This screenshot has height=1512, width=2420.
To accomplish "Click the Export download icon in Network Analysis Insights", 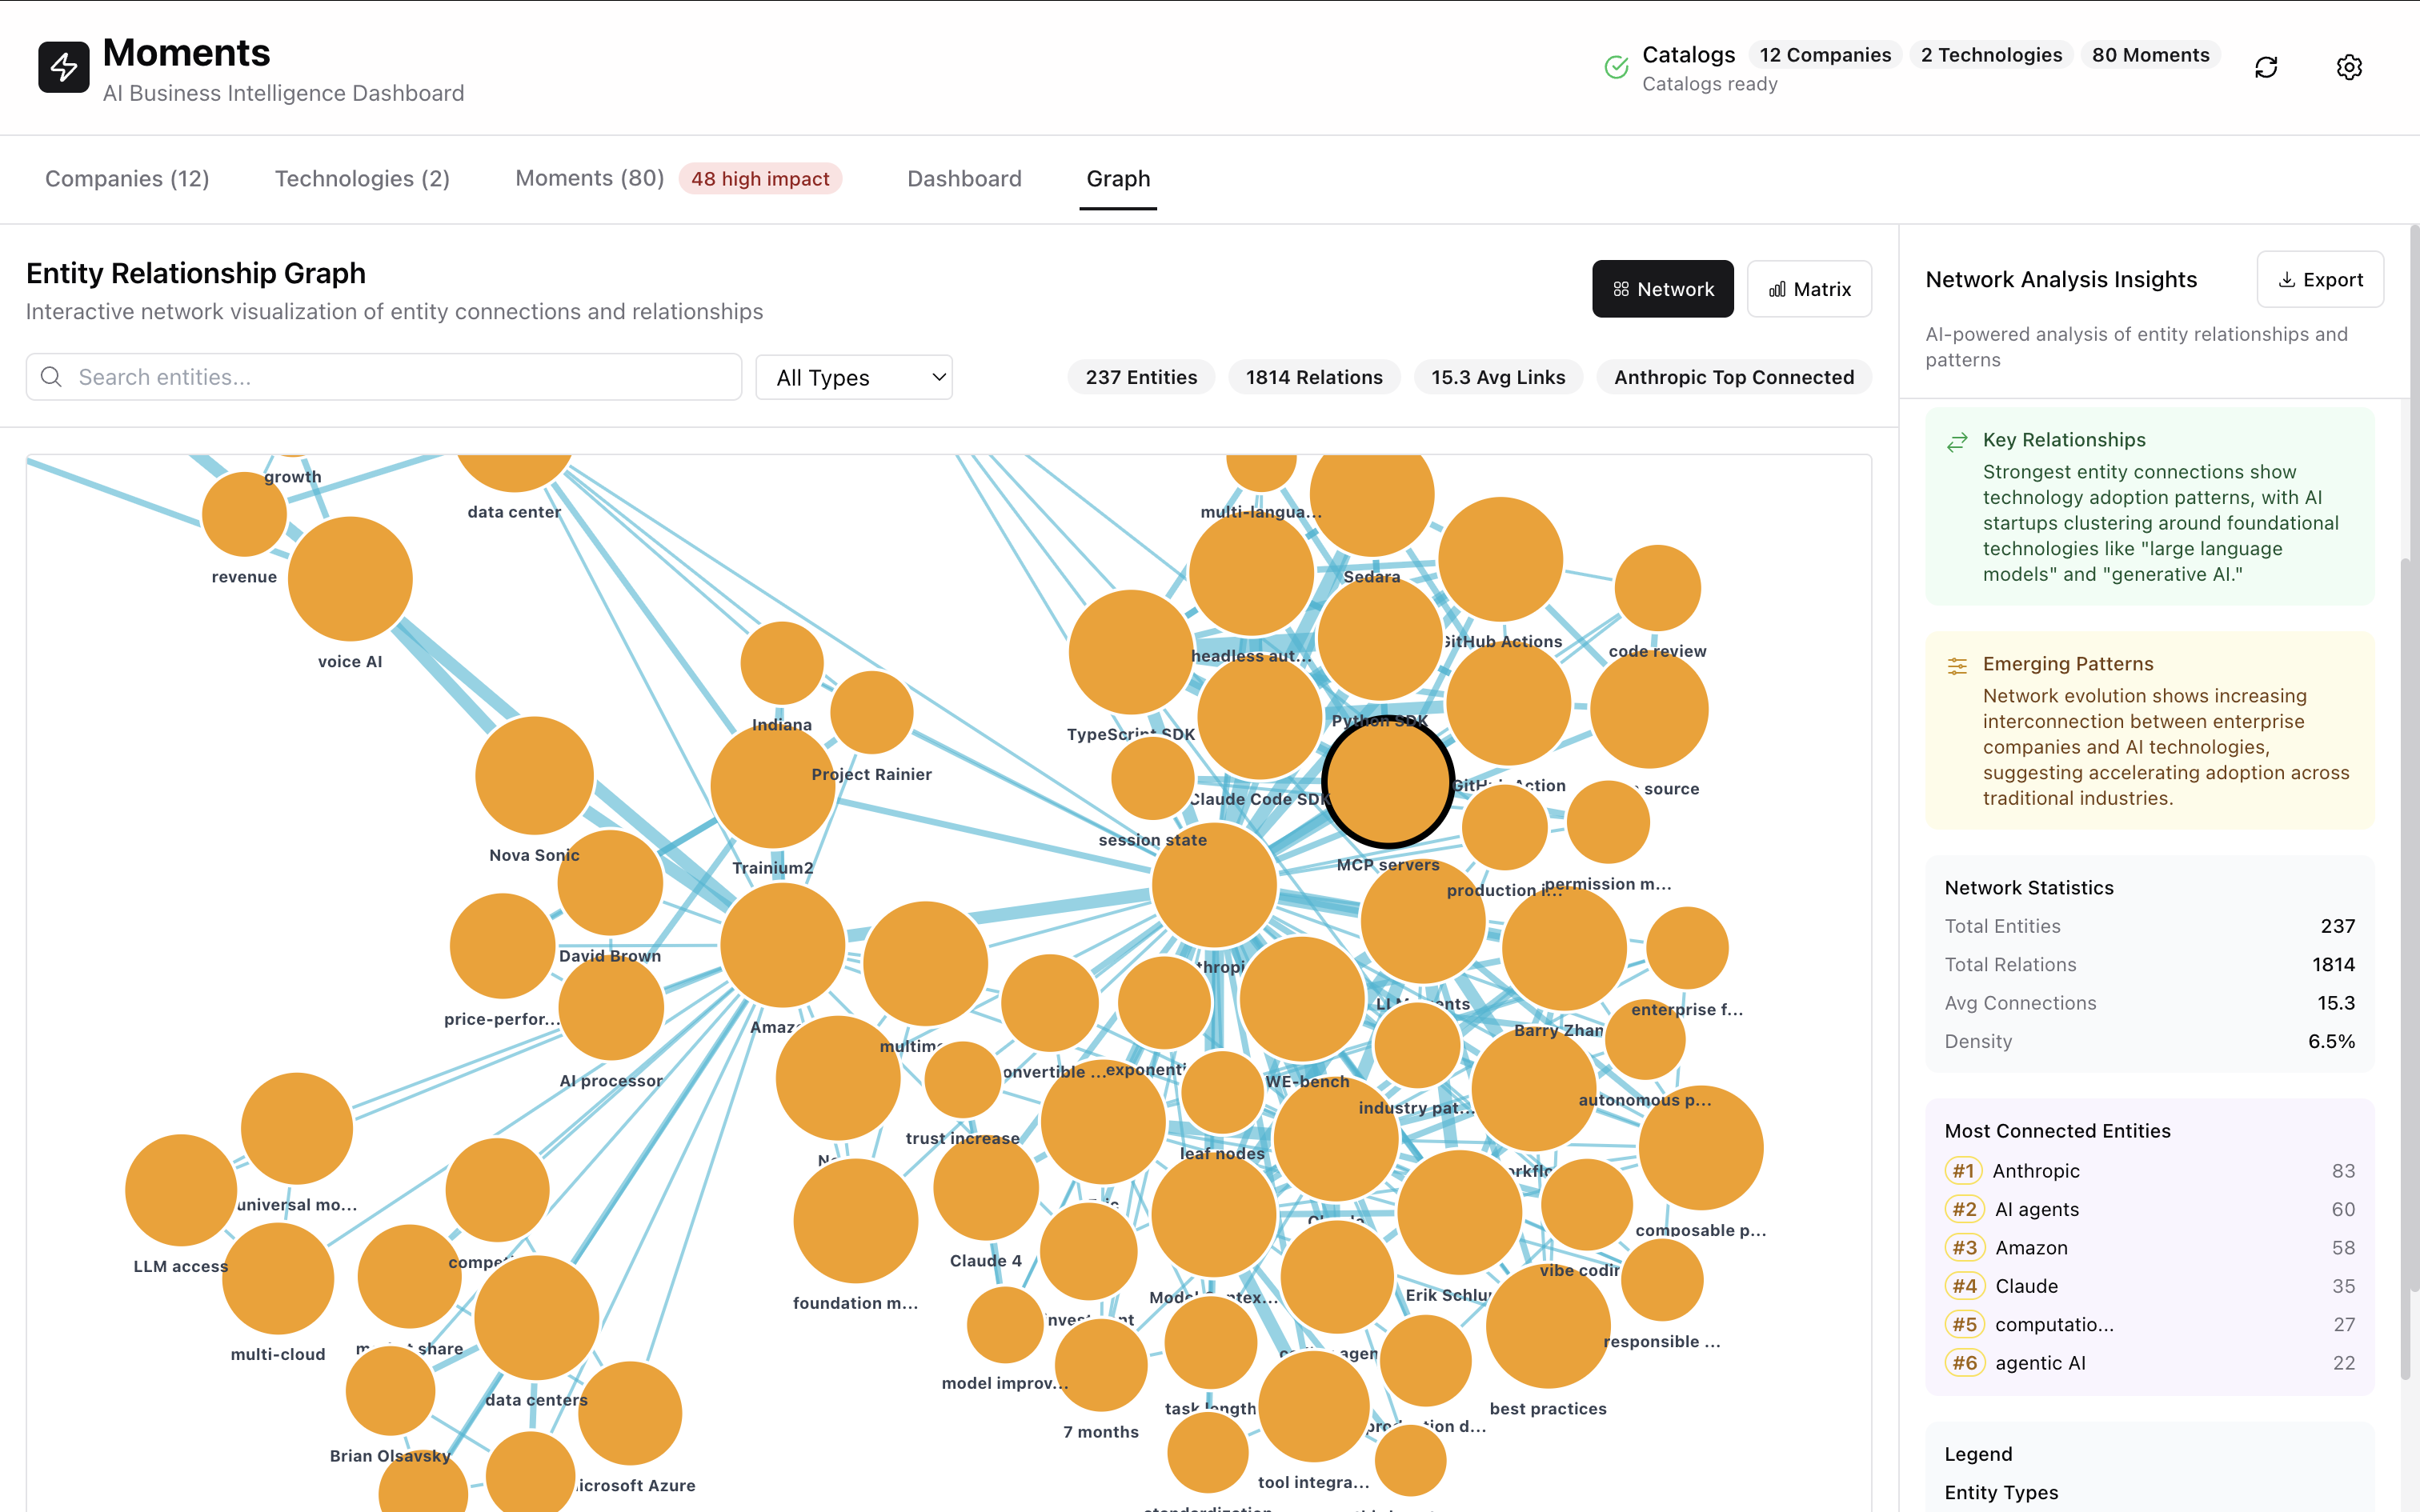I will [x=2287, y=279].
